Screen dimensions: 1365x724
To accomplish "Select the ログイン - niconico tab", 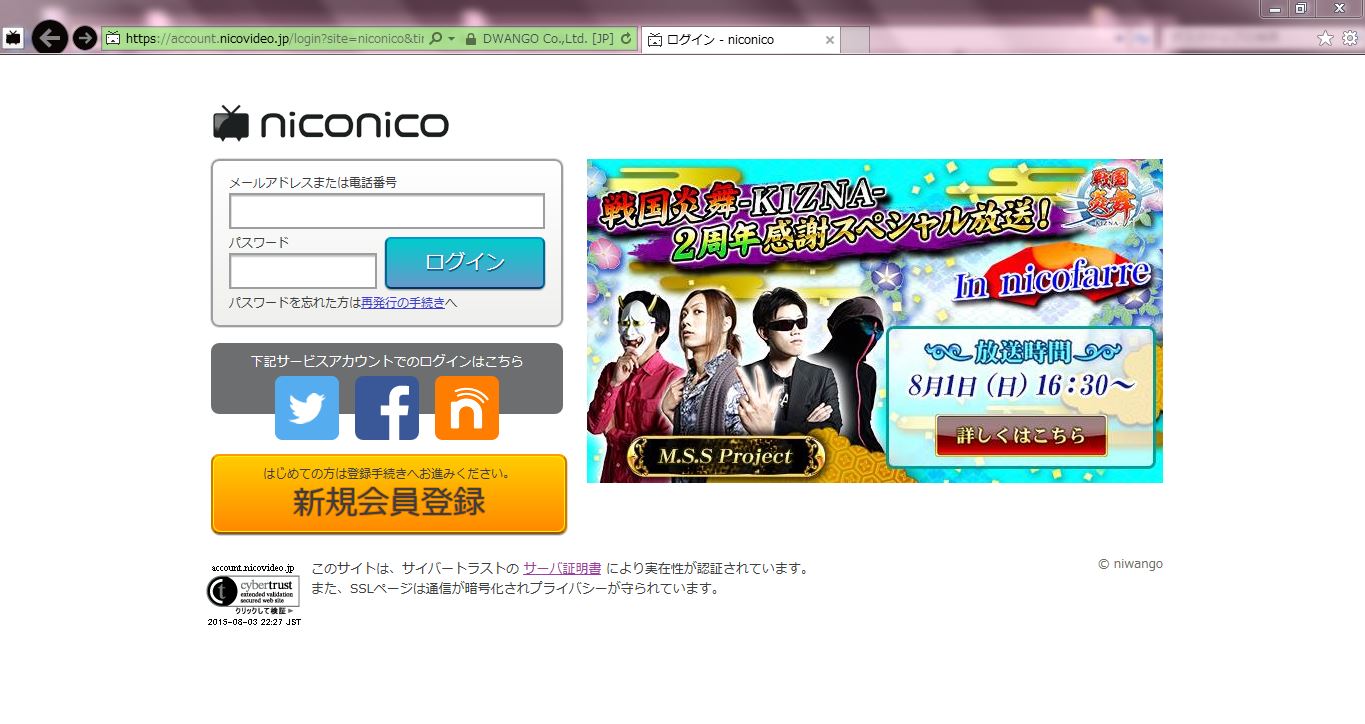I will [741, 40].
